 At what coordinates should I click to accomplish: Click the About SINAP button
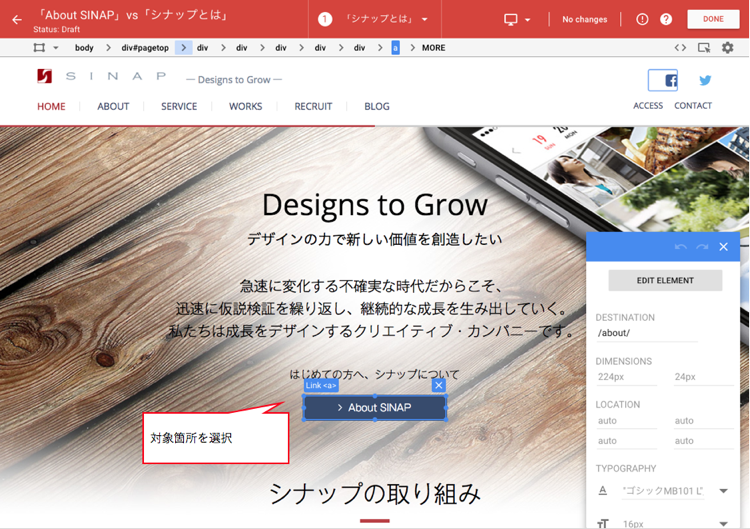click(x=375, y=408)
